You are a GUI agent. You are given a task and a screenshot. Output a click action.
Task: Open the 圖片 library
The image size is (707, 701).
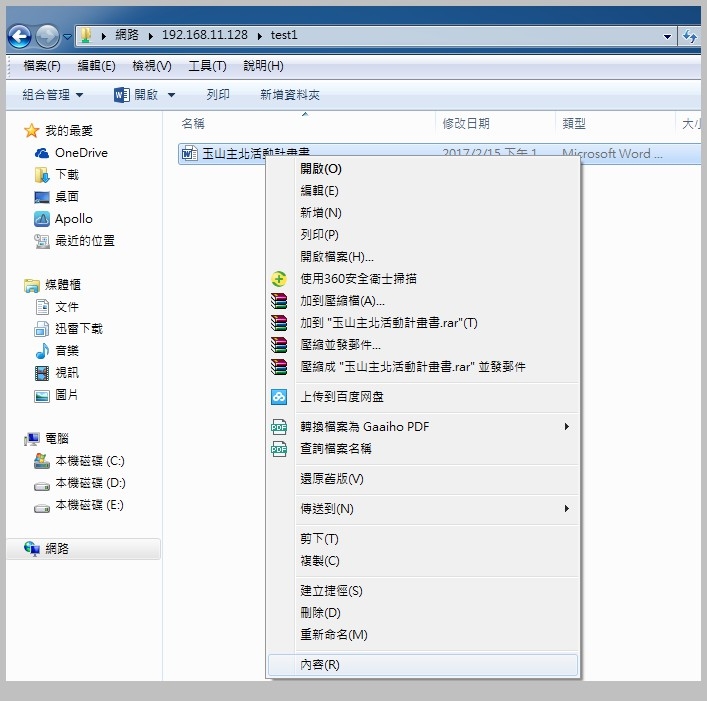click(57, 395)
